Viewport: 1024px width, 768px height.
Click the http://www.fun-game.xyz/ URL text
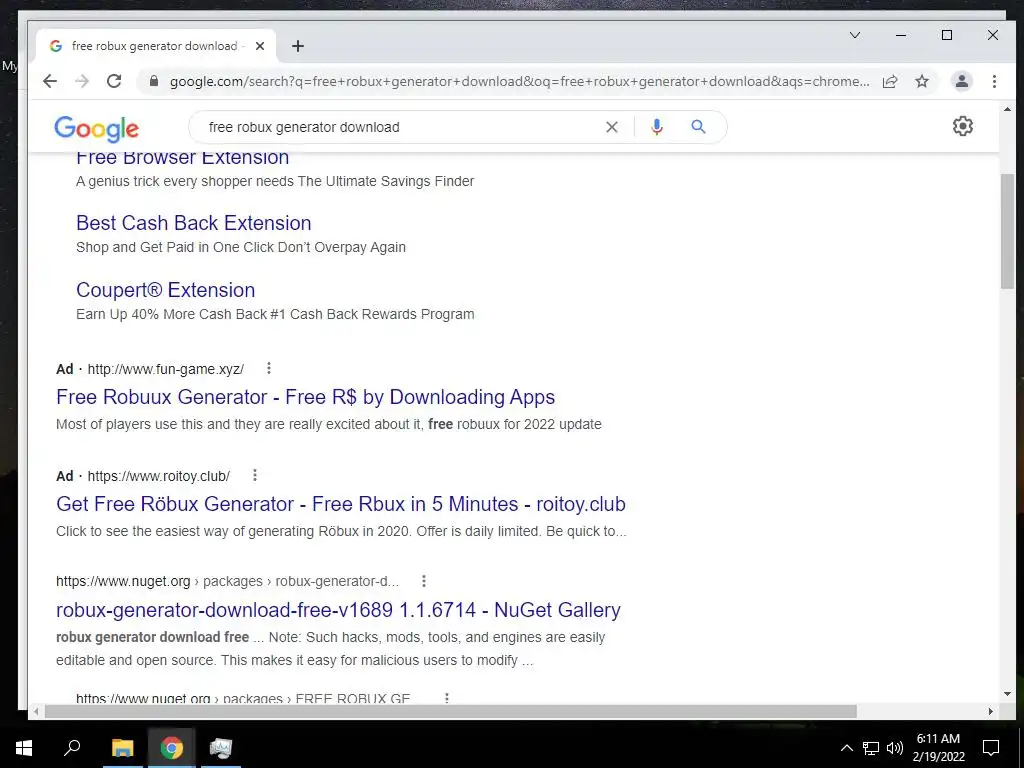[166, 369]
